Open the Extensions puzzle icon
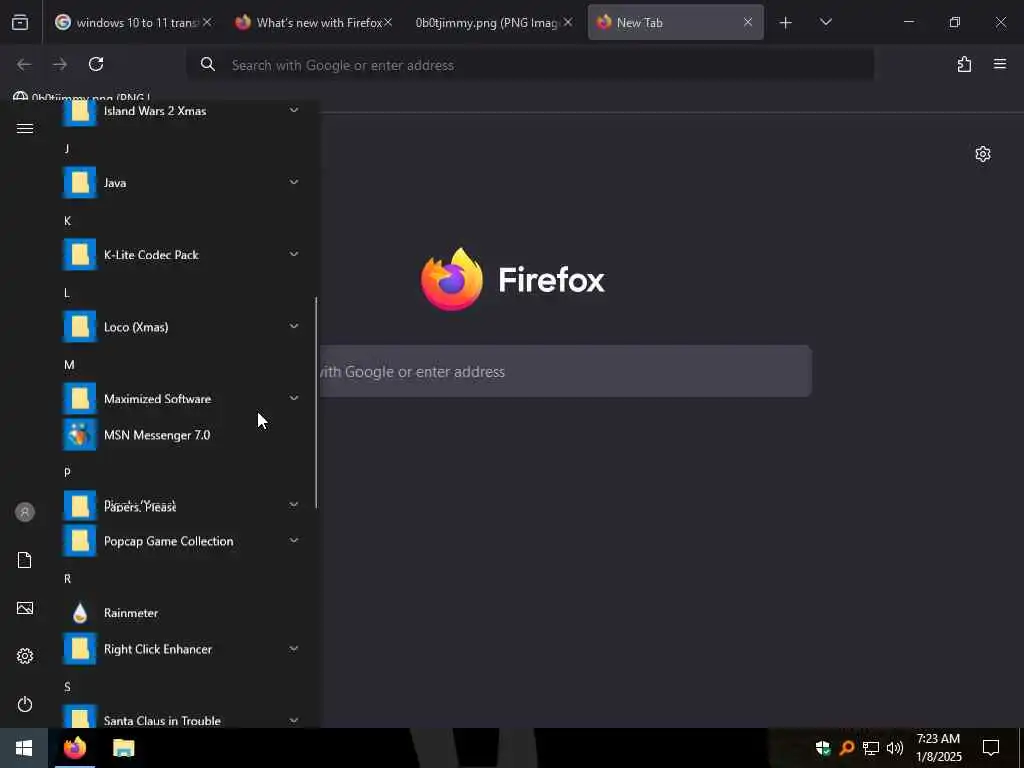1024x768 pixels. [964, 64]
